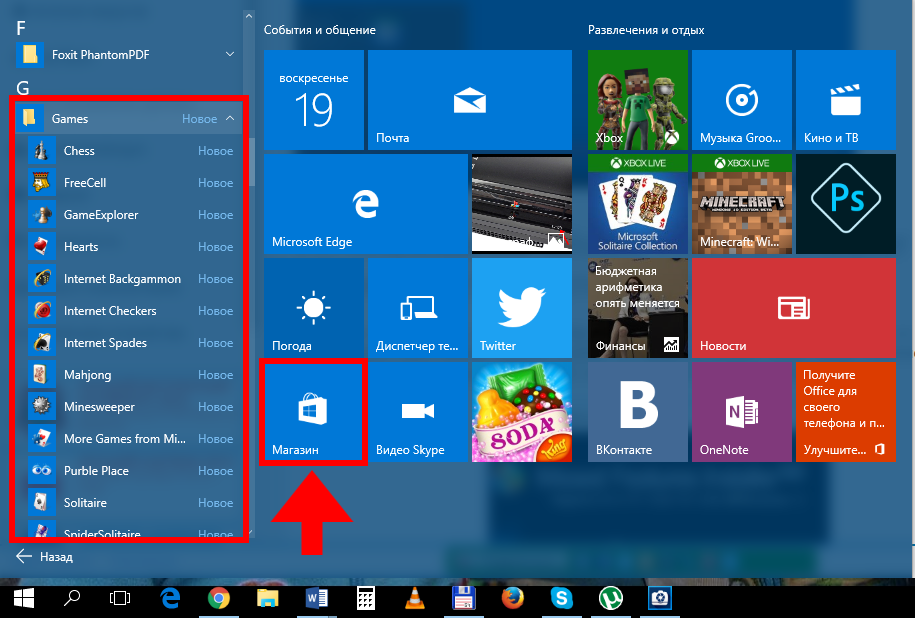The height and width of the screenshot is (618, 915).
Task: Open the Photoshop Ps tile
Action: pyautogui.click(x=846, y=204)
